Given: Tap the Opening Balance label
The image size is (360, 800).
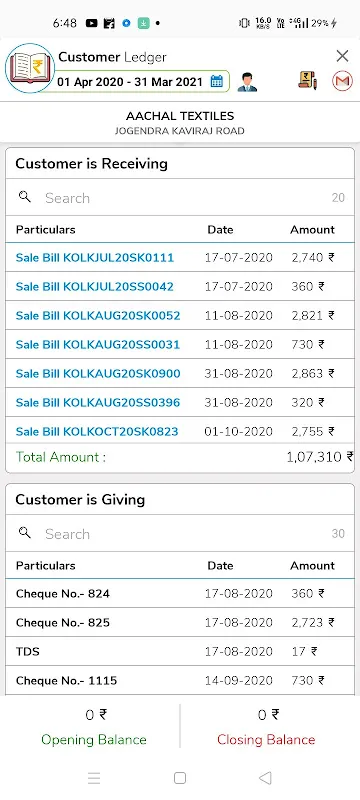Looking at the screenshot, I should point(94,739).
